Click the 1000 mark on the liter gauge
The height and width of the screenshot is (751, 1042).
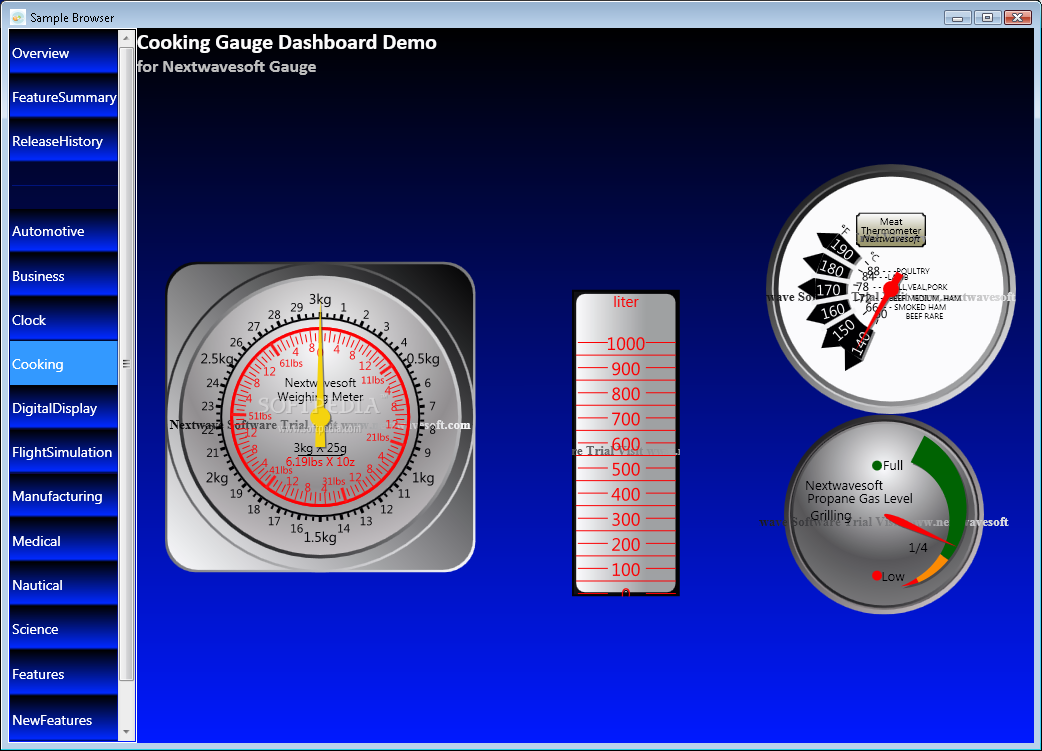[625, 344]
